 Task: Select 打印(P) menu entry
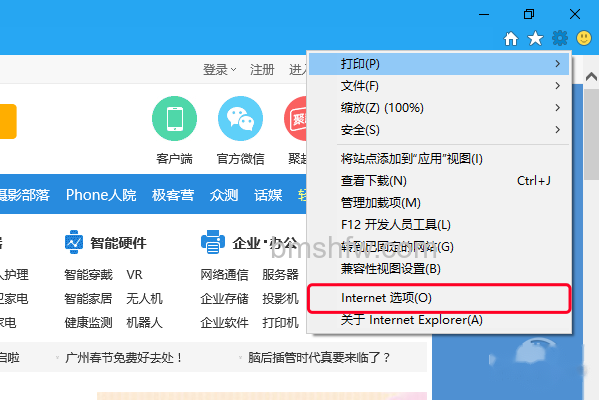pyautogui.click(x=439, y=64)
